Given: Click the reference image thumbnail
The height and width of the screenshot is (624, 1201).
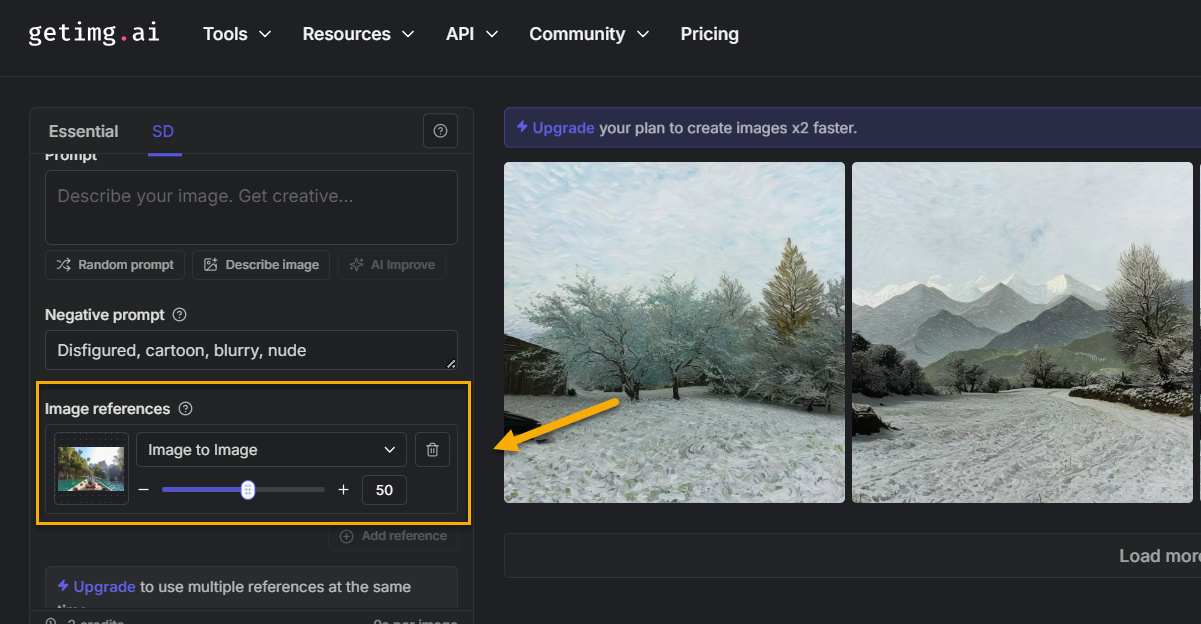Looking at the screenshot, I should [x=90, y=467].
